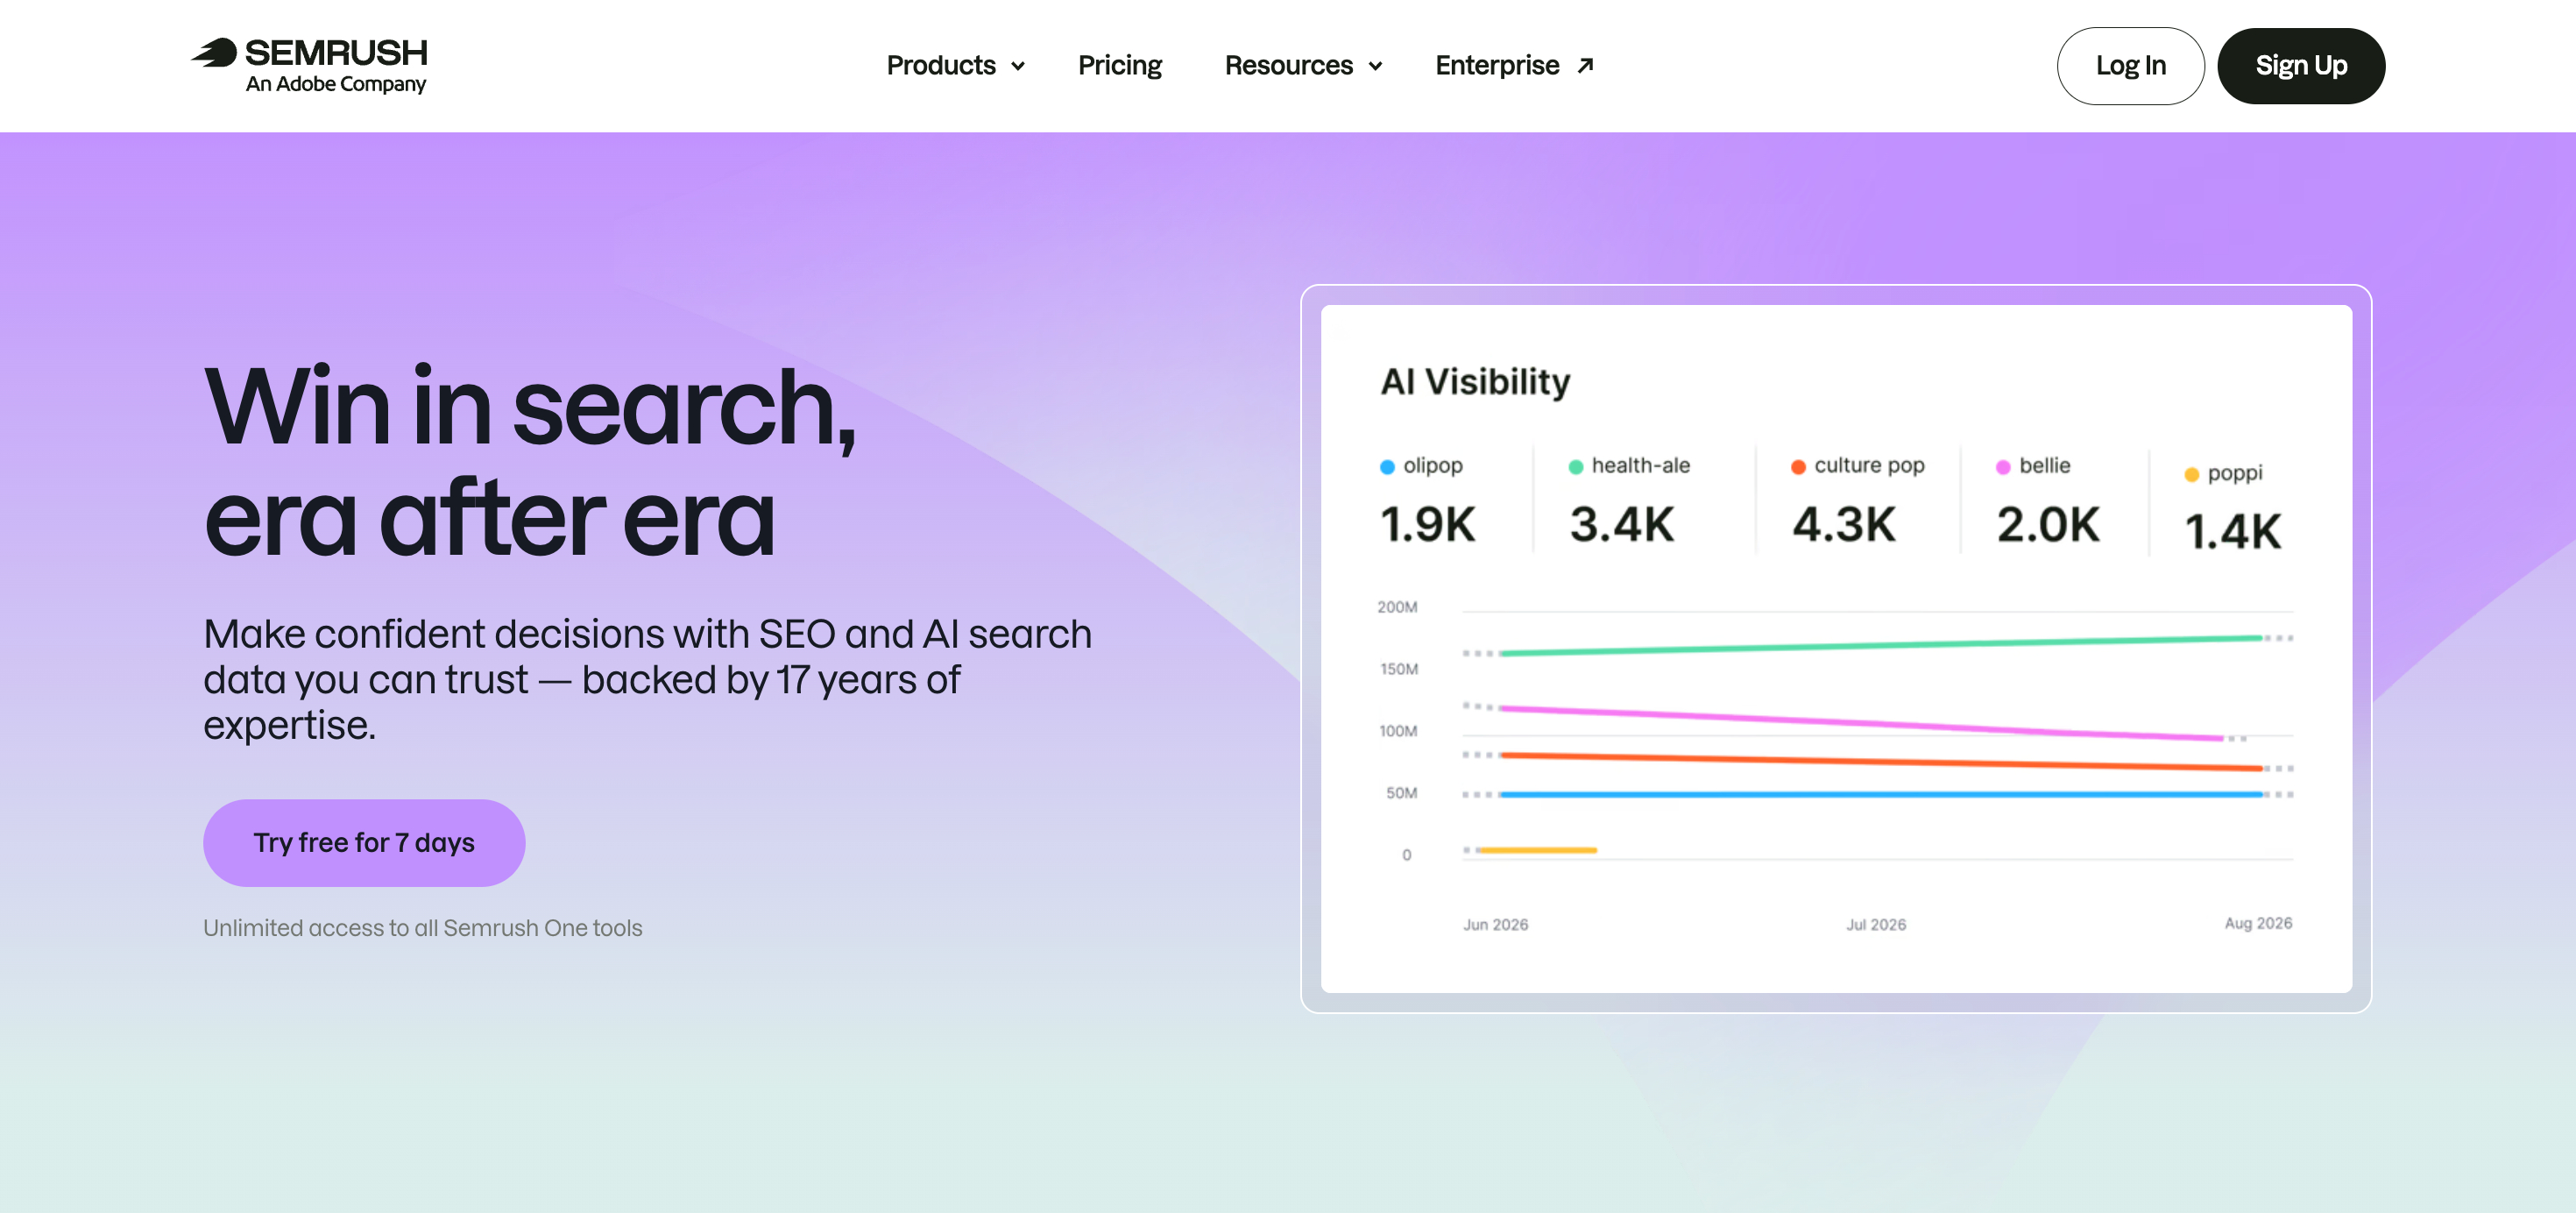Click the Log In button
The height and width of the screenshot is (1213, 2576).
point(2130,66)
